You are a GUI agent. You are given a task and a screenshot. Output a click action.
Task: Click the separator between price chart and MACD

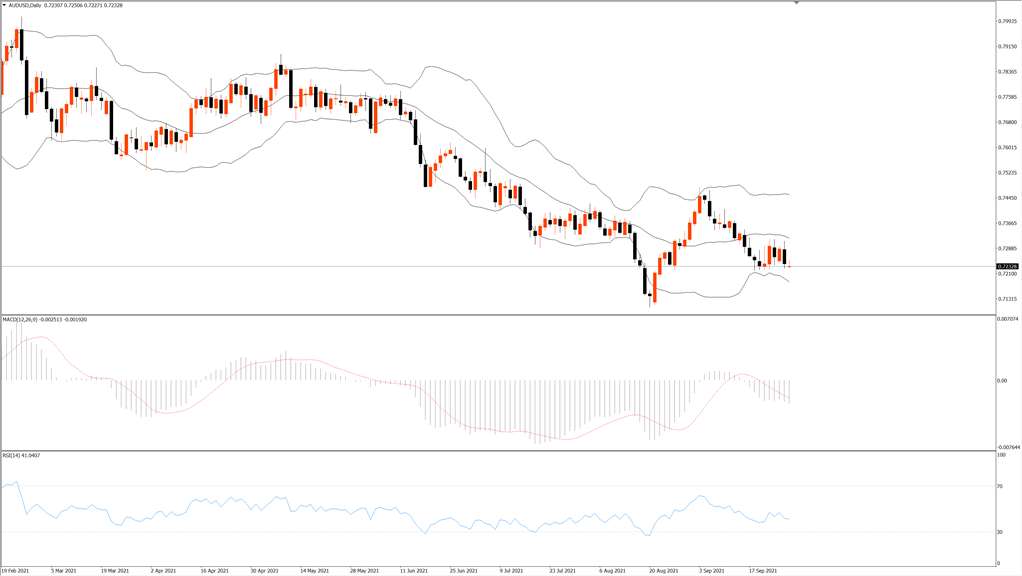498,315
